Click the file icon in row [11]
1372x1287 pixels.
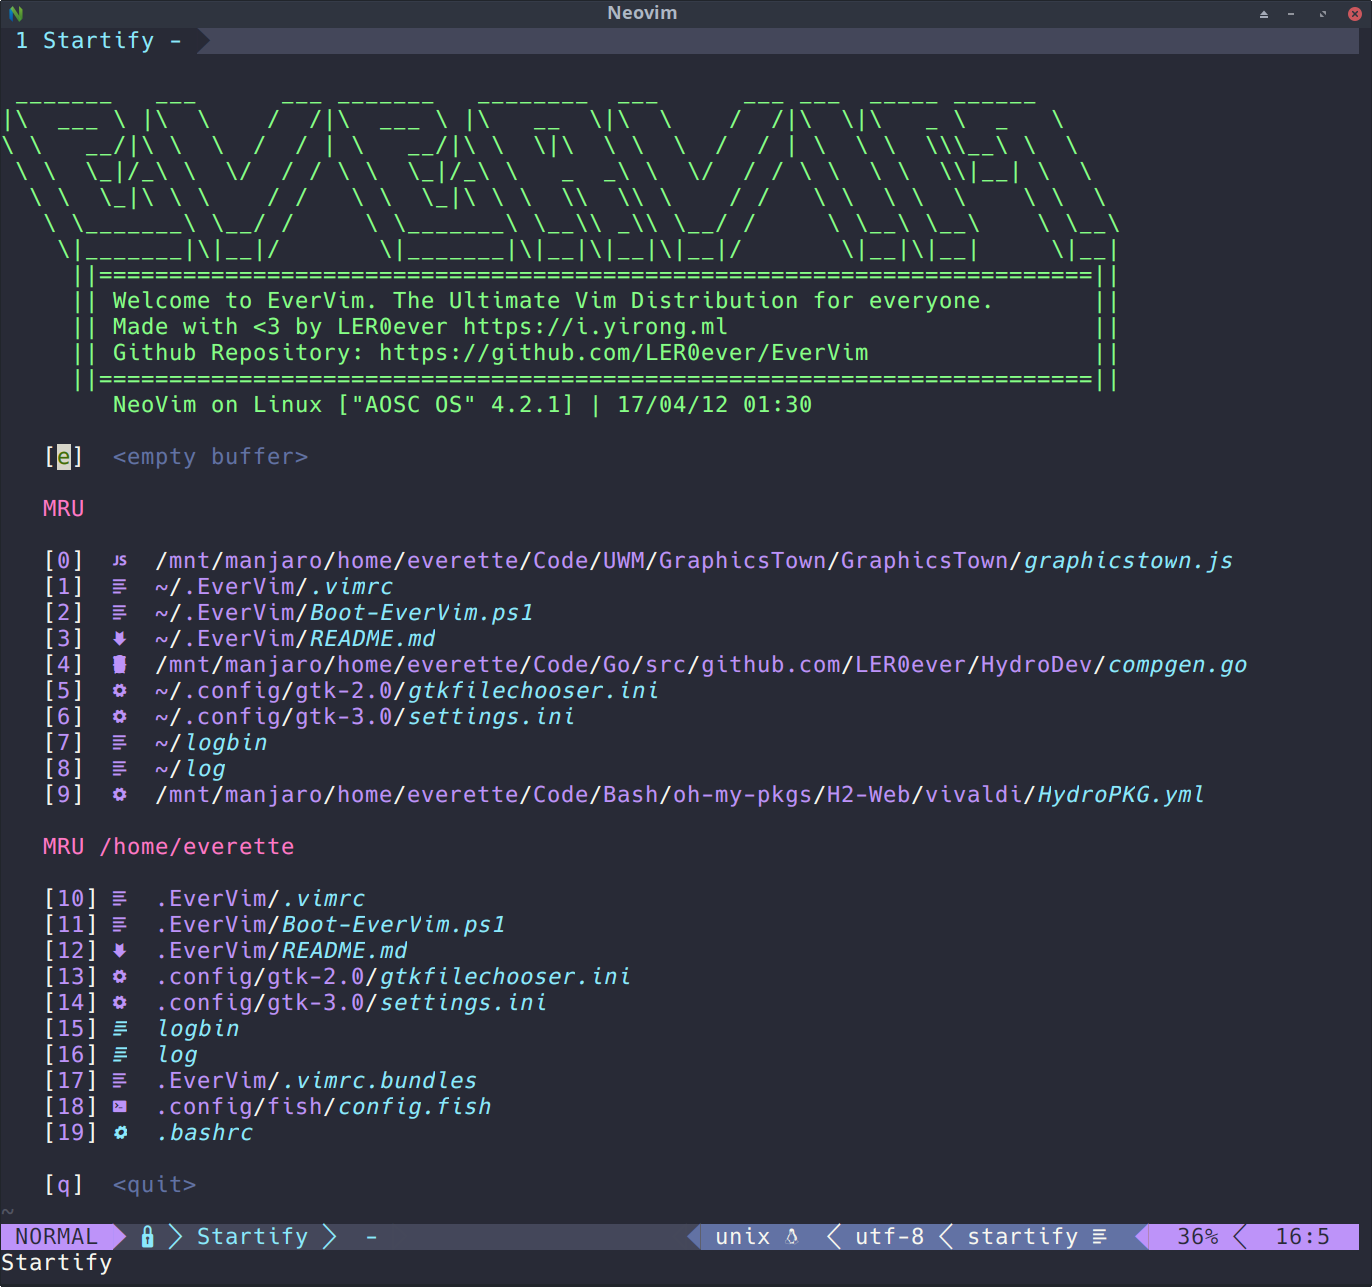(x=120, y=925)
